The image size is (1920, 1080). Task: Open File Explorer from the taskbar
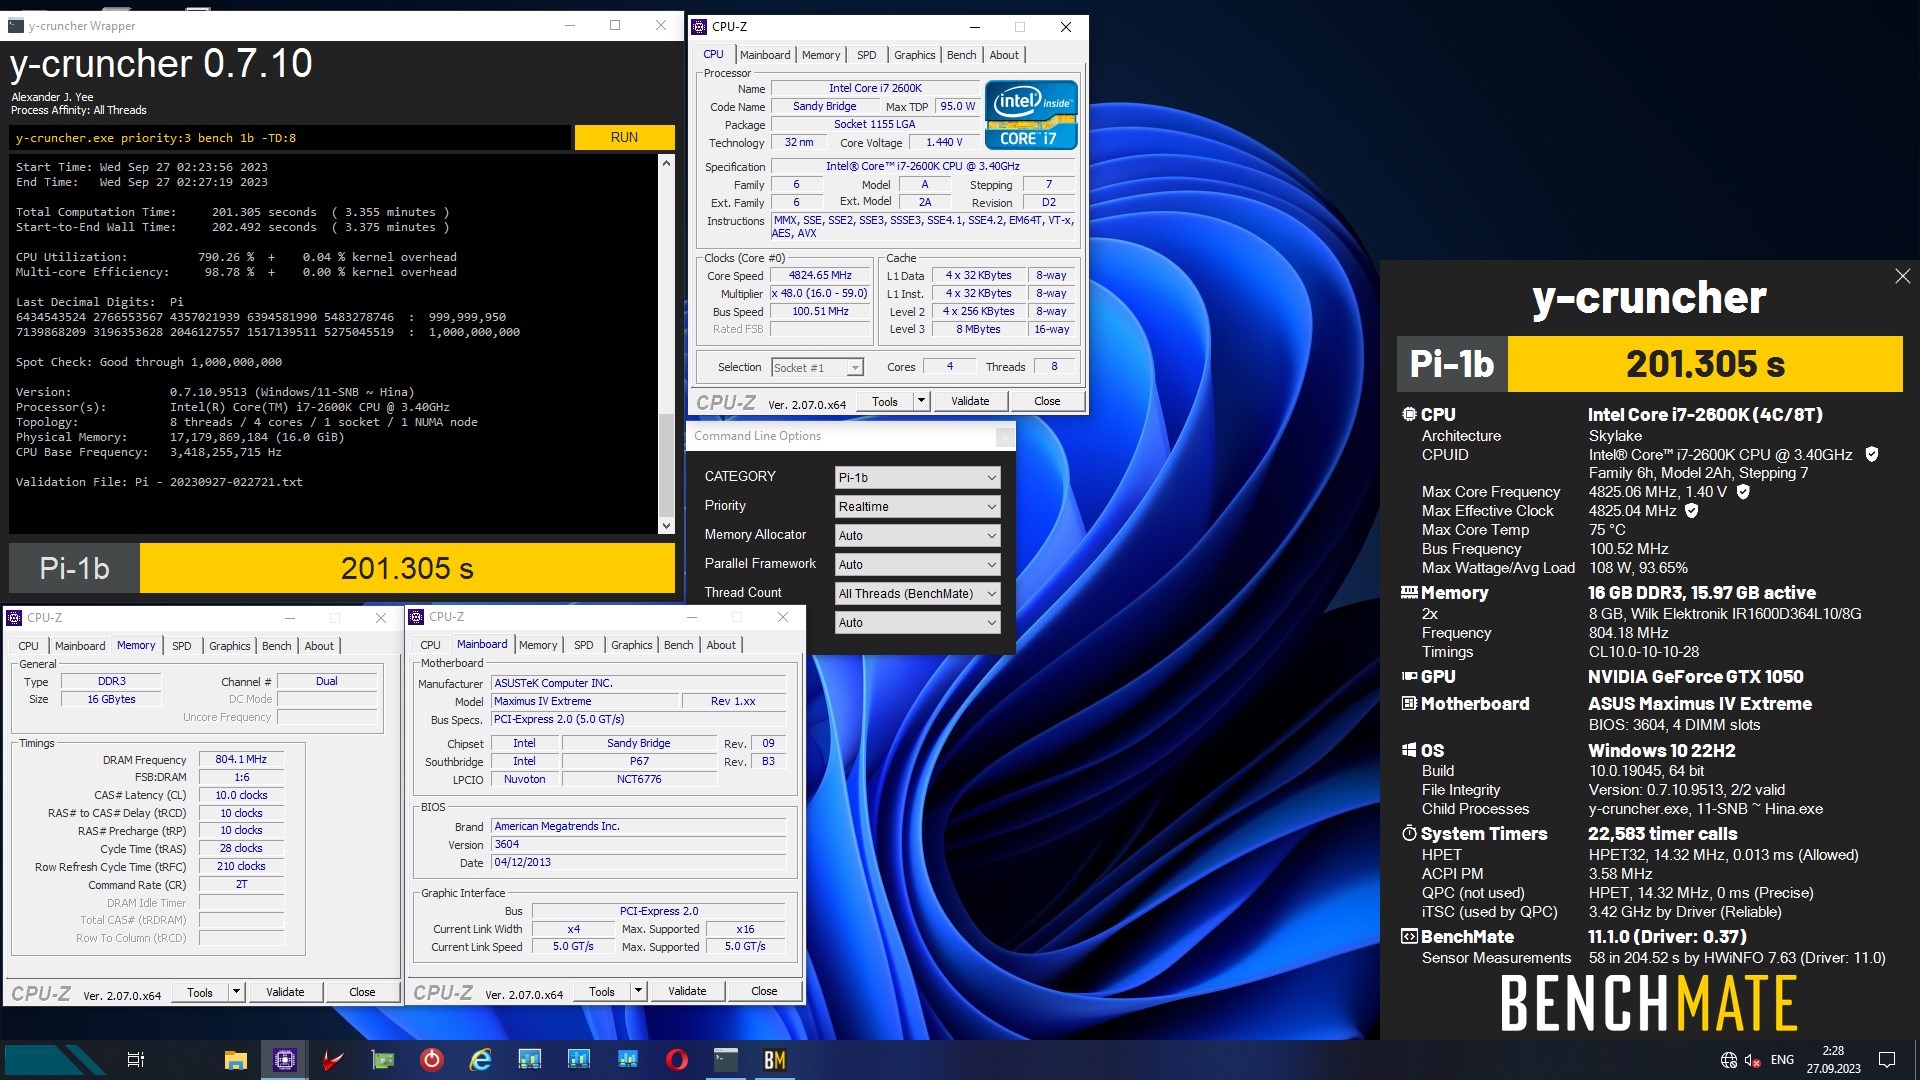pos(236,1060)
